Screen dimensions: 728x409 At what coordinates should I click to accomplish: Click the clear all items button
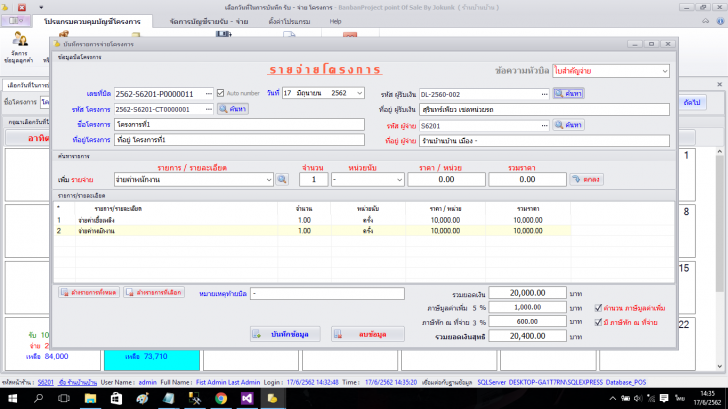(x=89, y=292)
